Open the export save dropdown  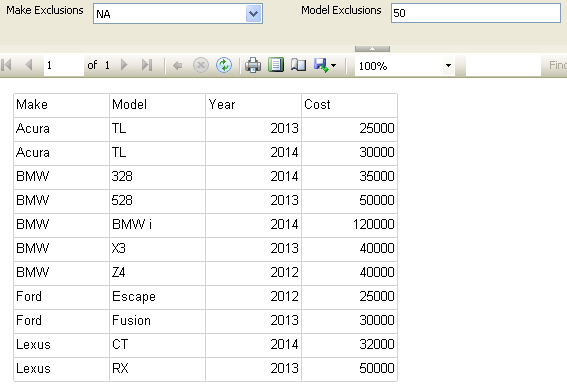[x=325, y=65]
